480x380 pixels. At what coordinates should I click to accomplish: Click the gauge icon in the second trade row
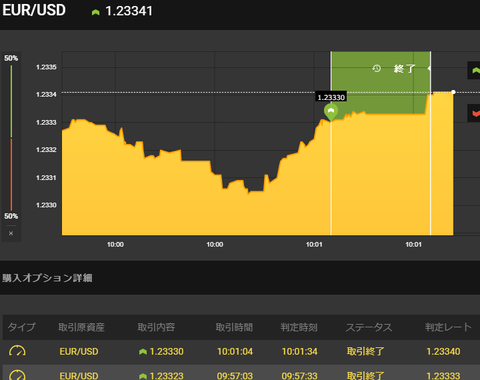(17, 375)
